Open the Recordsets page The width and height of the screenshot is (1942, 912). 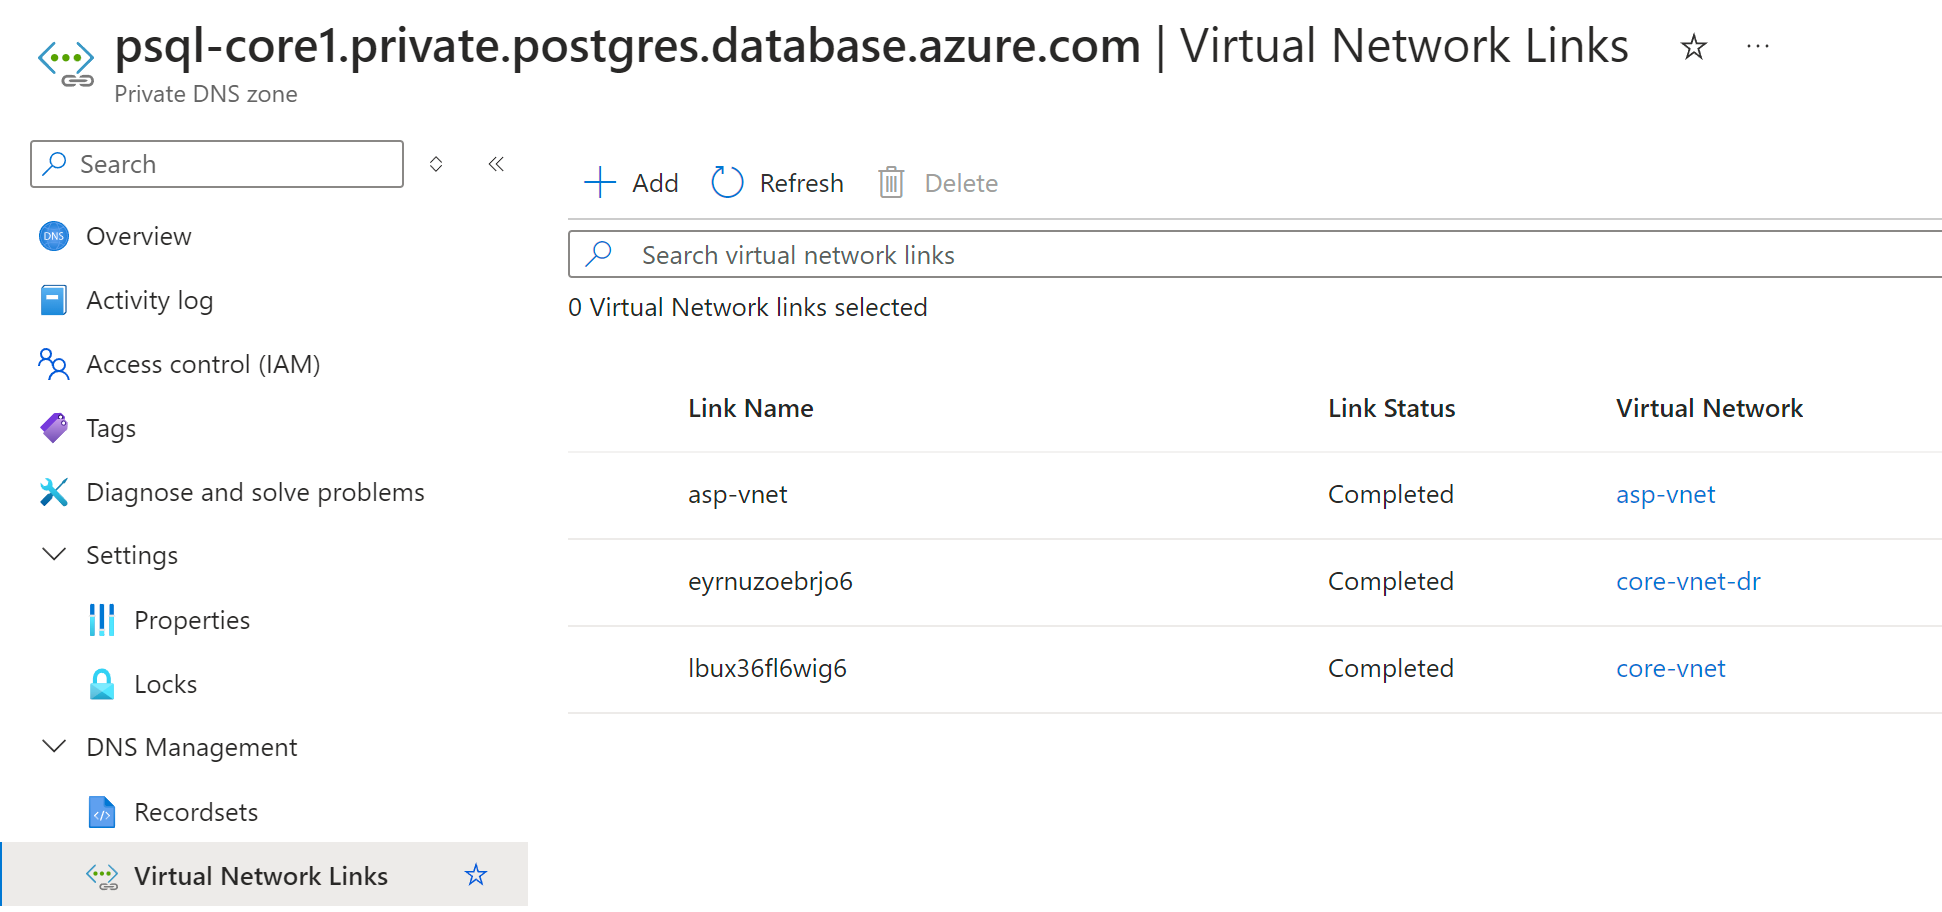pyautogui.click(x=196, y=812)
